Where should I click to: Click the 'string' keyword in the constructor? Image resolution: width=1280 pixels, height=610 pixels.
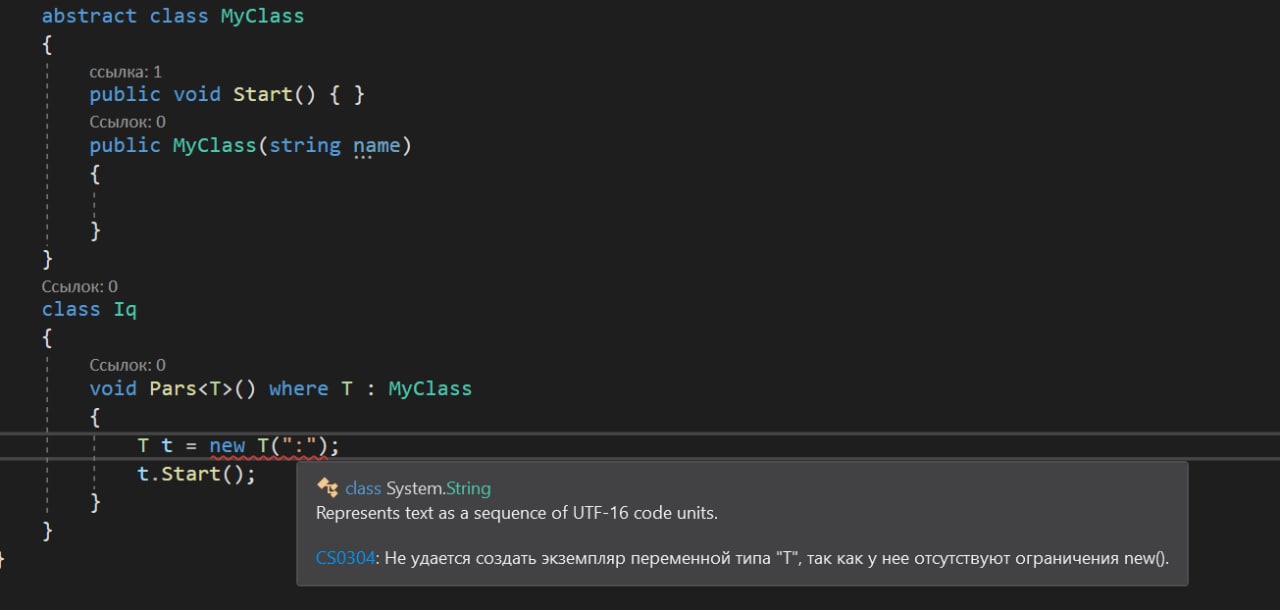tap(305, 146)
